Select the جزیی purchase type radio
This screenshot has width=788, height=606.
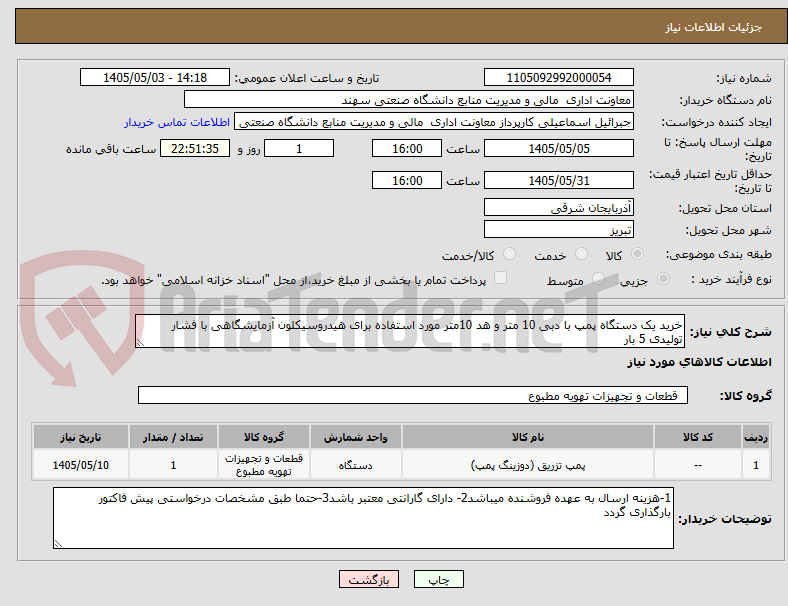click(663, 279)
